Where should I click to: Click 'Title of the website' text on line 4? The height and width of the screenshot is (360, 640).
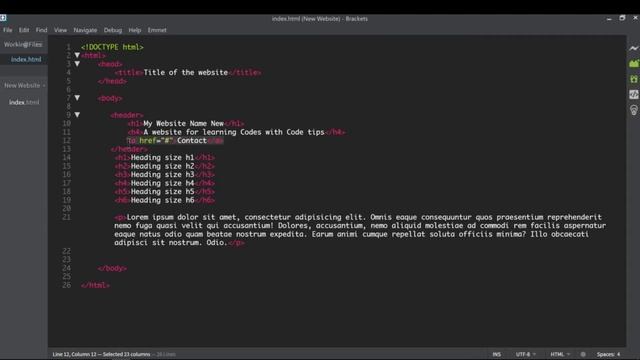coord(186,72)
